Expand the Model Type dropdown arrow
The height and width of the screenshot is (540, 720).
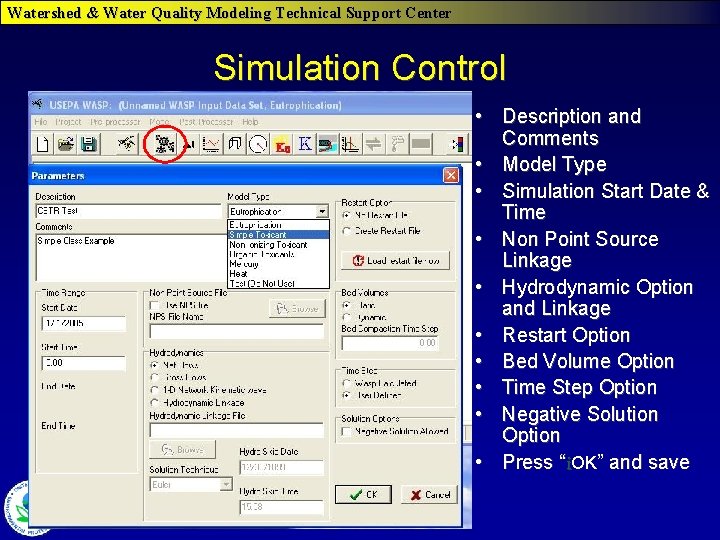[x=322, y=211]
